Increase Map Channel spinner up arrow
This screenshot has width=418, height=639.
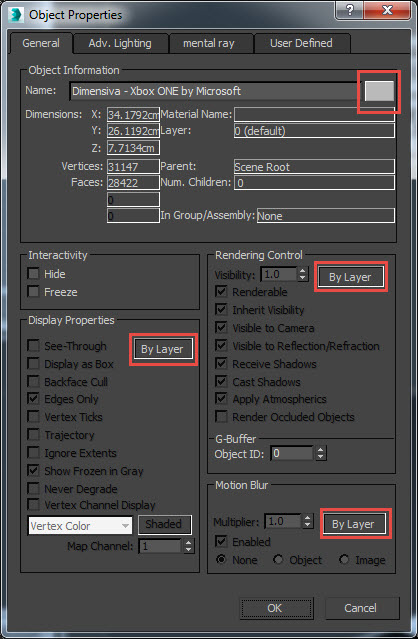point(188,542)
